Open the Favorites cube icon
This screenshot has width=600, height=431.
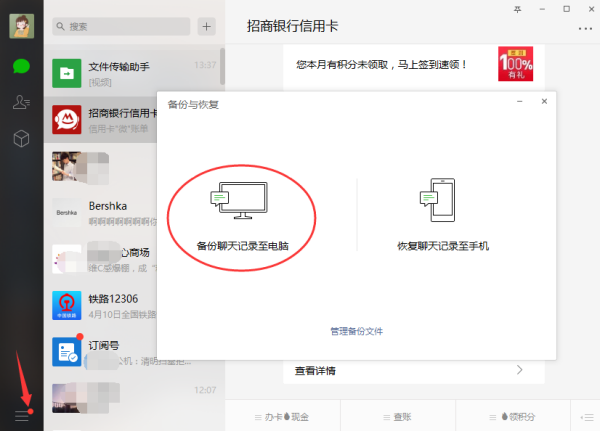(21, 139)
